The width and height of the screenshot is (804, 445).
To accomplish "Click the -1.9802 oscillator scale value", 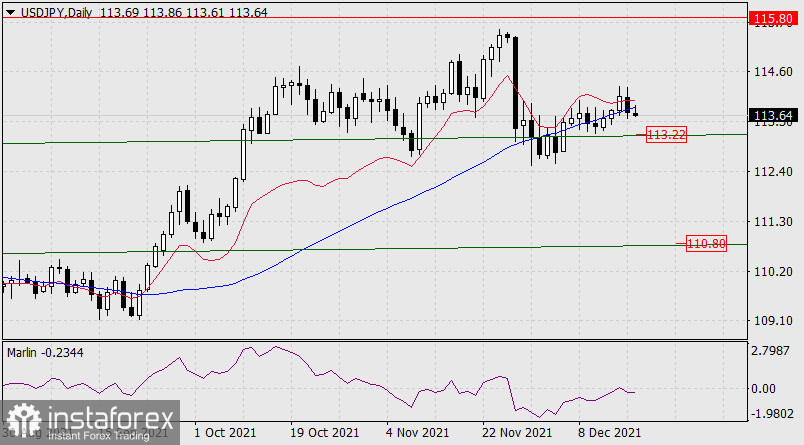I will (x=772, y=414).
